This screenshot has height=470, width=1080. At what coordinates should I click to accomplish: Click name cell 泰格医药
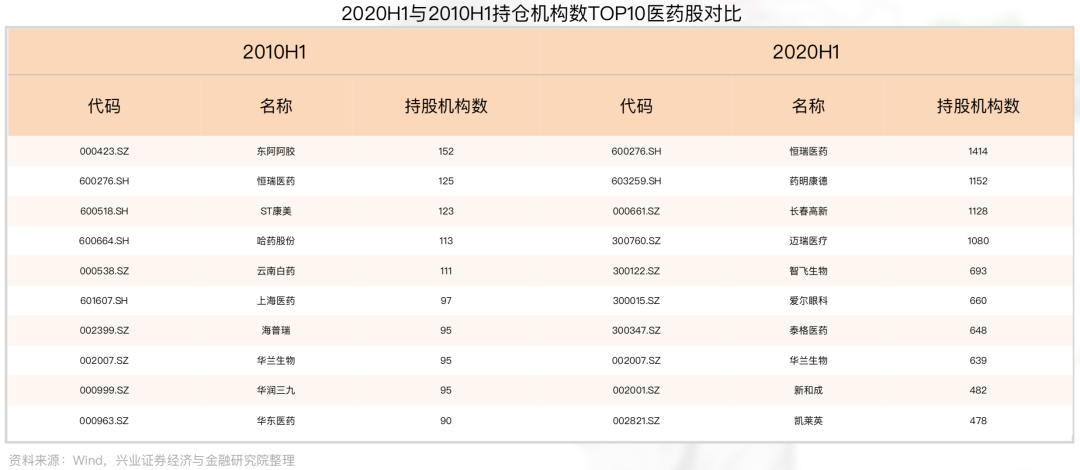click(x=807, y=331)
